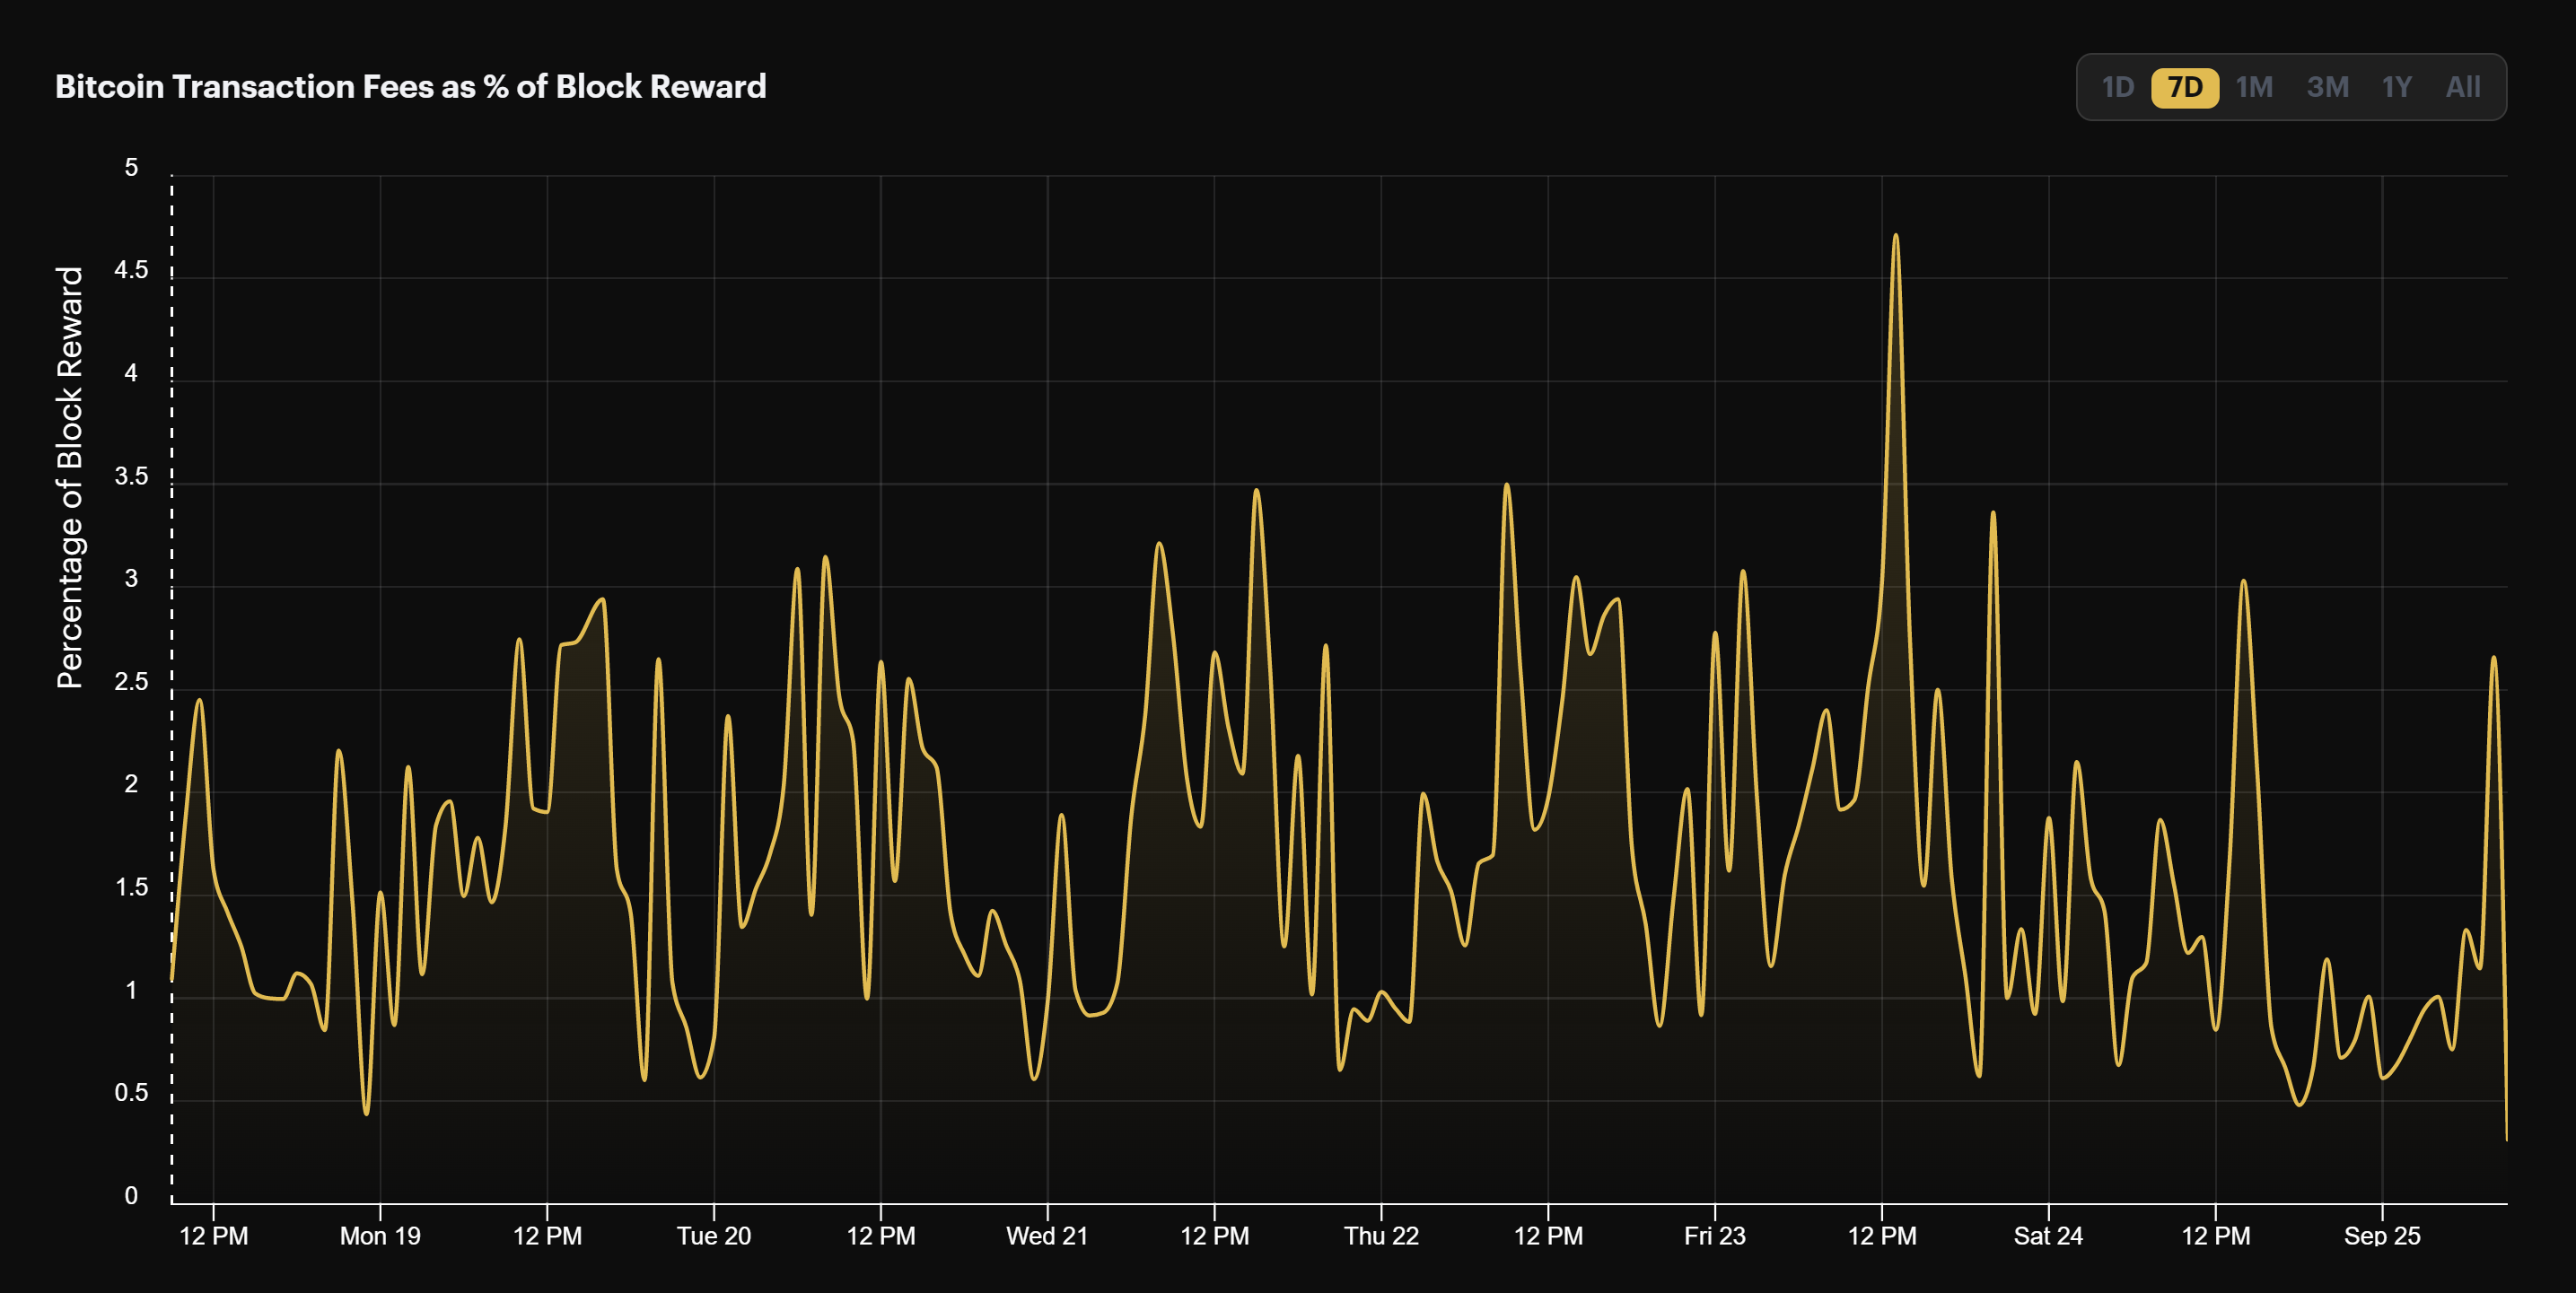Click the '0.5' y-axis value
2576x1293 pixels.
[131, 1093]
